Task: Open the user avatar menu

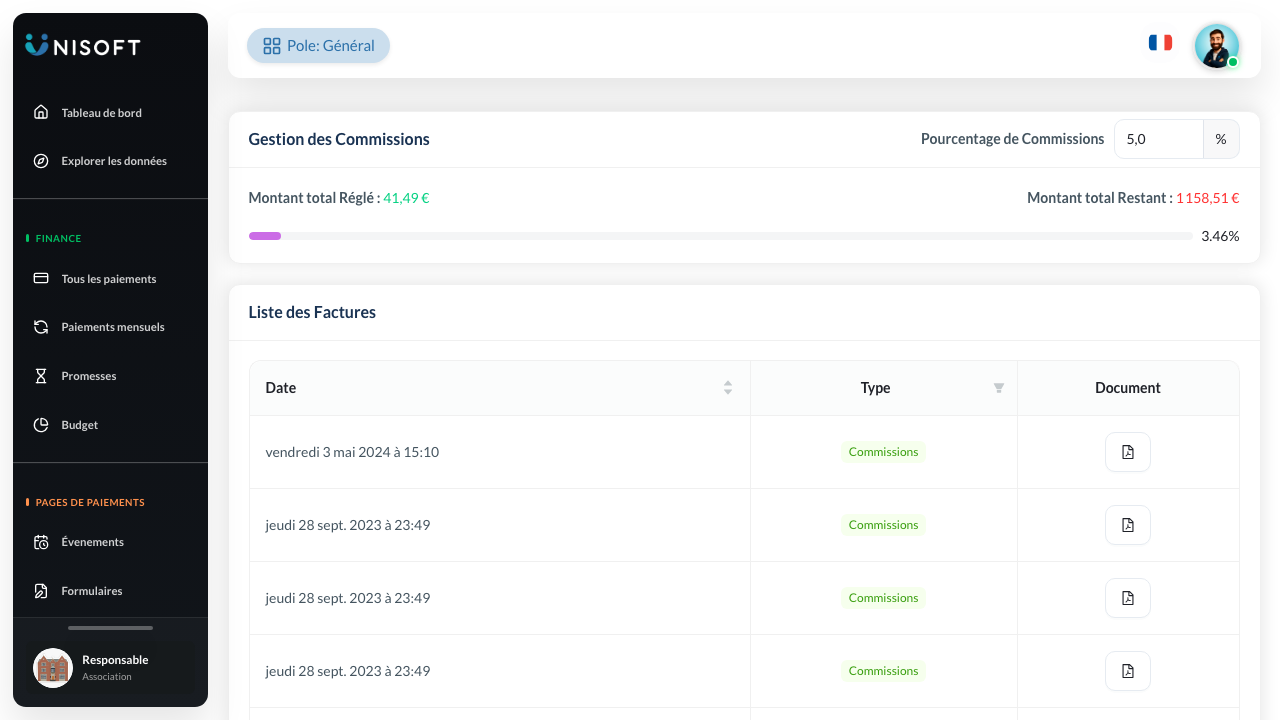Action: (1217, 46)
